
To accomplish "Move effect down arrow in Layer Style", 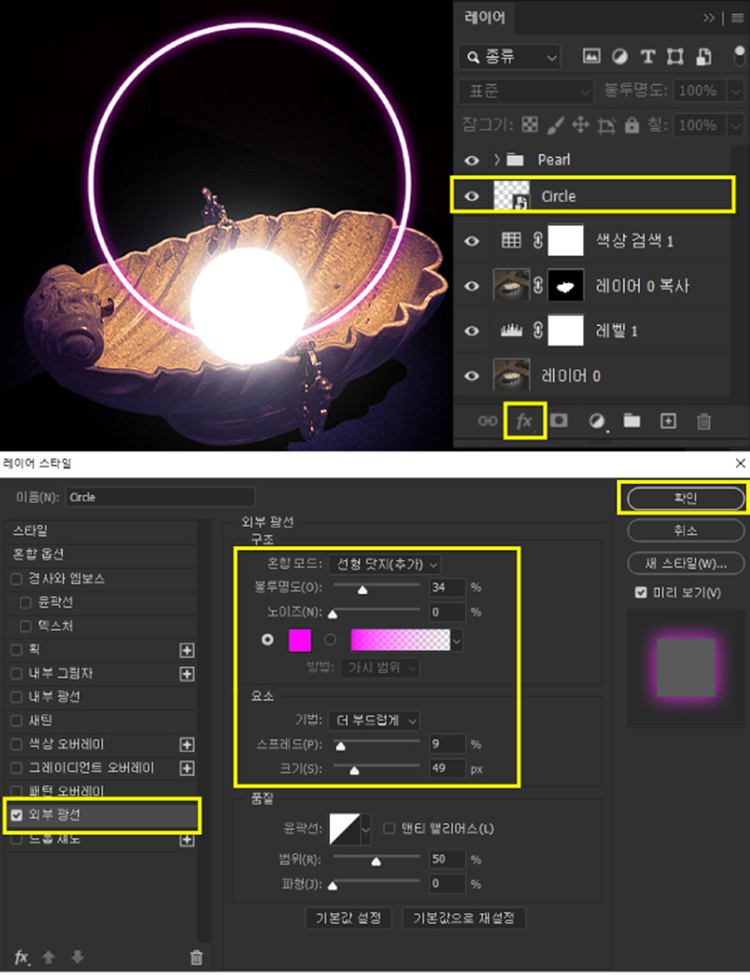I will point(78,957).
